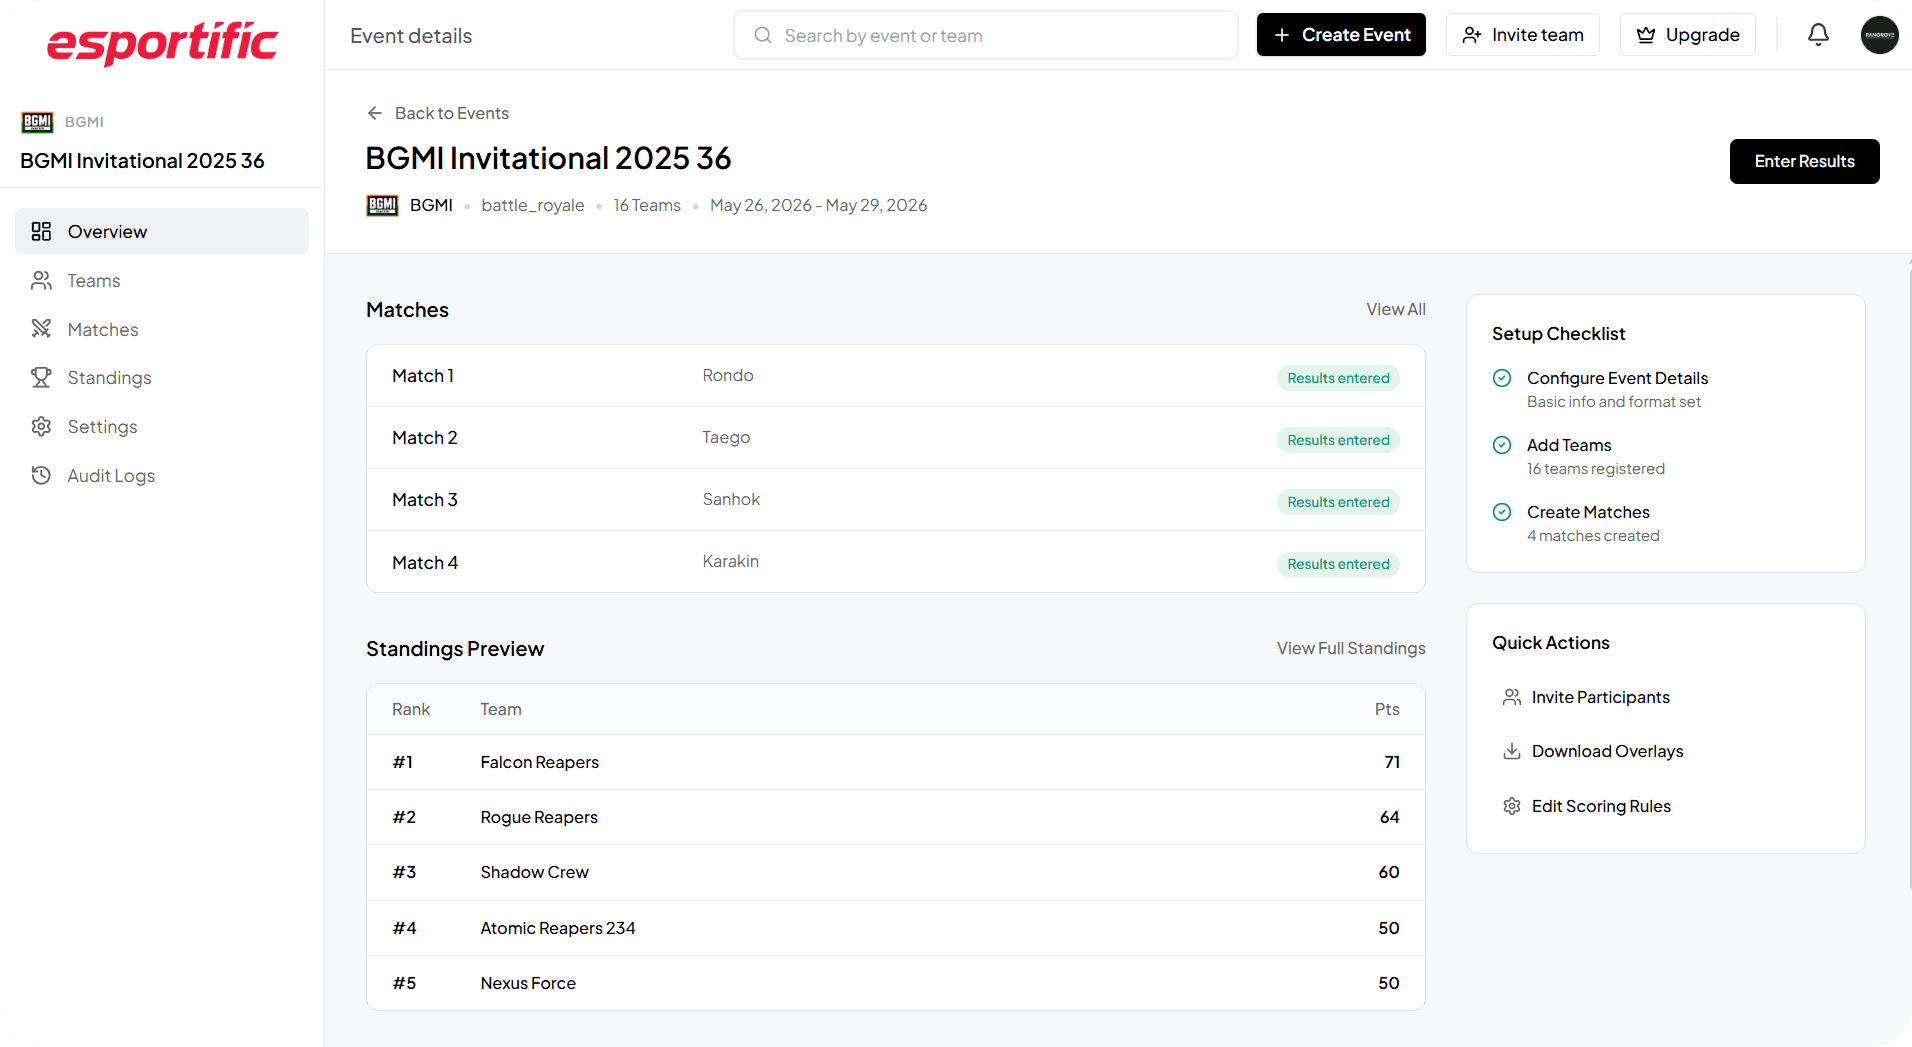Click the Enter Results button
The width and height of the screenshot is (1912, 1047).
[1804, 161]
